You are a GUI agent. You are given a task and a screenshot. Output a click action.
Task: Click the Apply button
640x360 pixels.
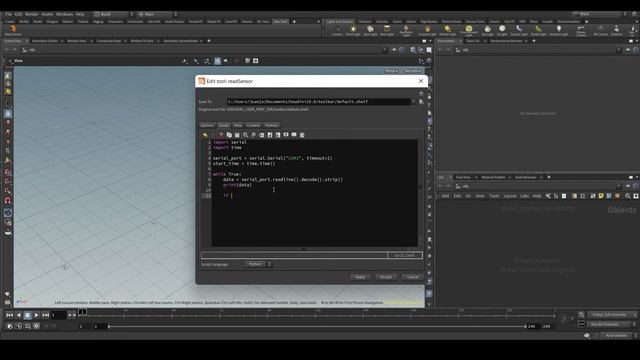[360, 277]
